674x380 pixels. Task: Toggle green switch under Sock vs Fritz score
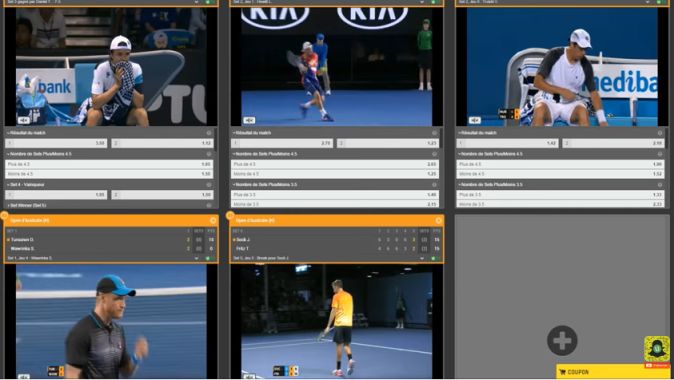coord(435,258)
